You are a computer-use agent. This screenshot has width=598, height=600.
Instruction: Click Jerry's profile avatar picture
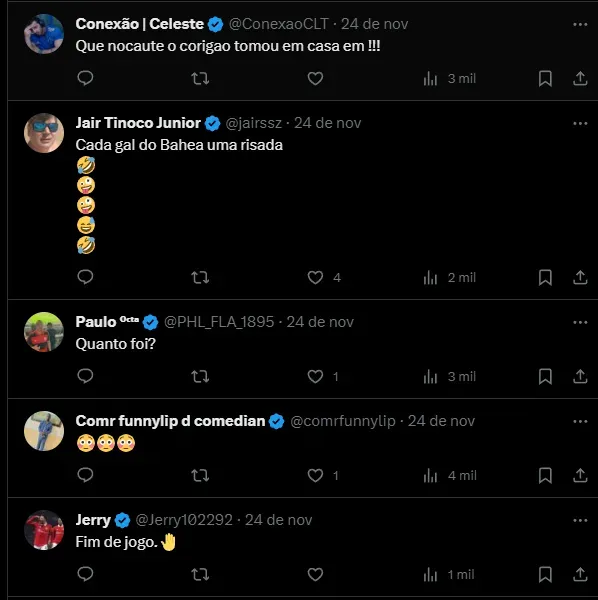(x=44, y=530)
